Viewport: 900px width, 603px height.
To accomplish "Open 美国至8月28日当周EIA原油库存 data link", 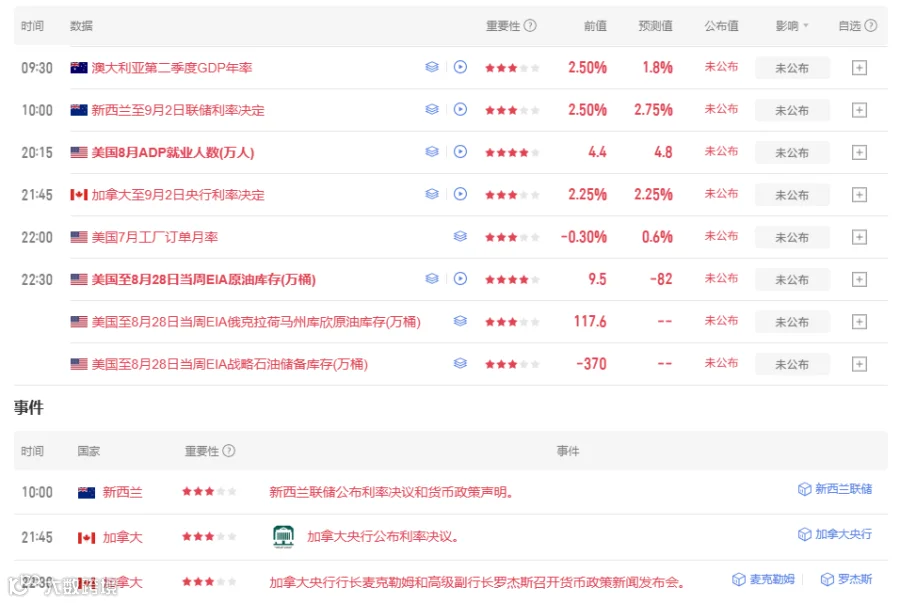I will tap(204, 279).
